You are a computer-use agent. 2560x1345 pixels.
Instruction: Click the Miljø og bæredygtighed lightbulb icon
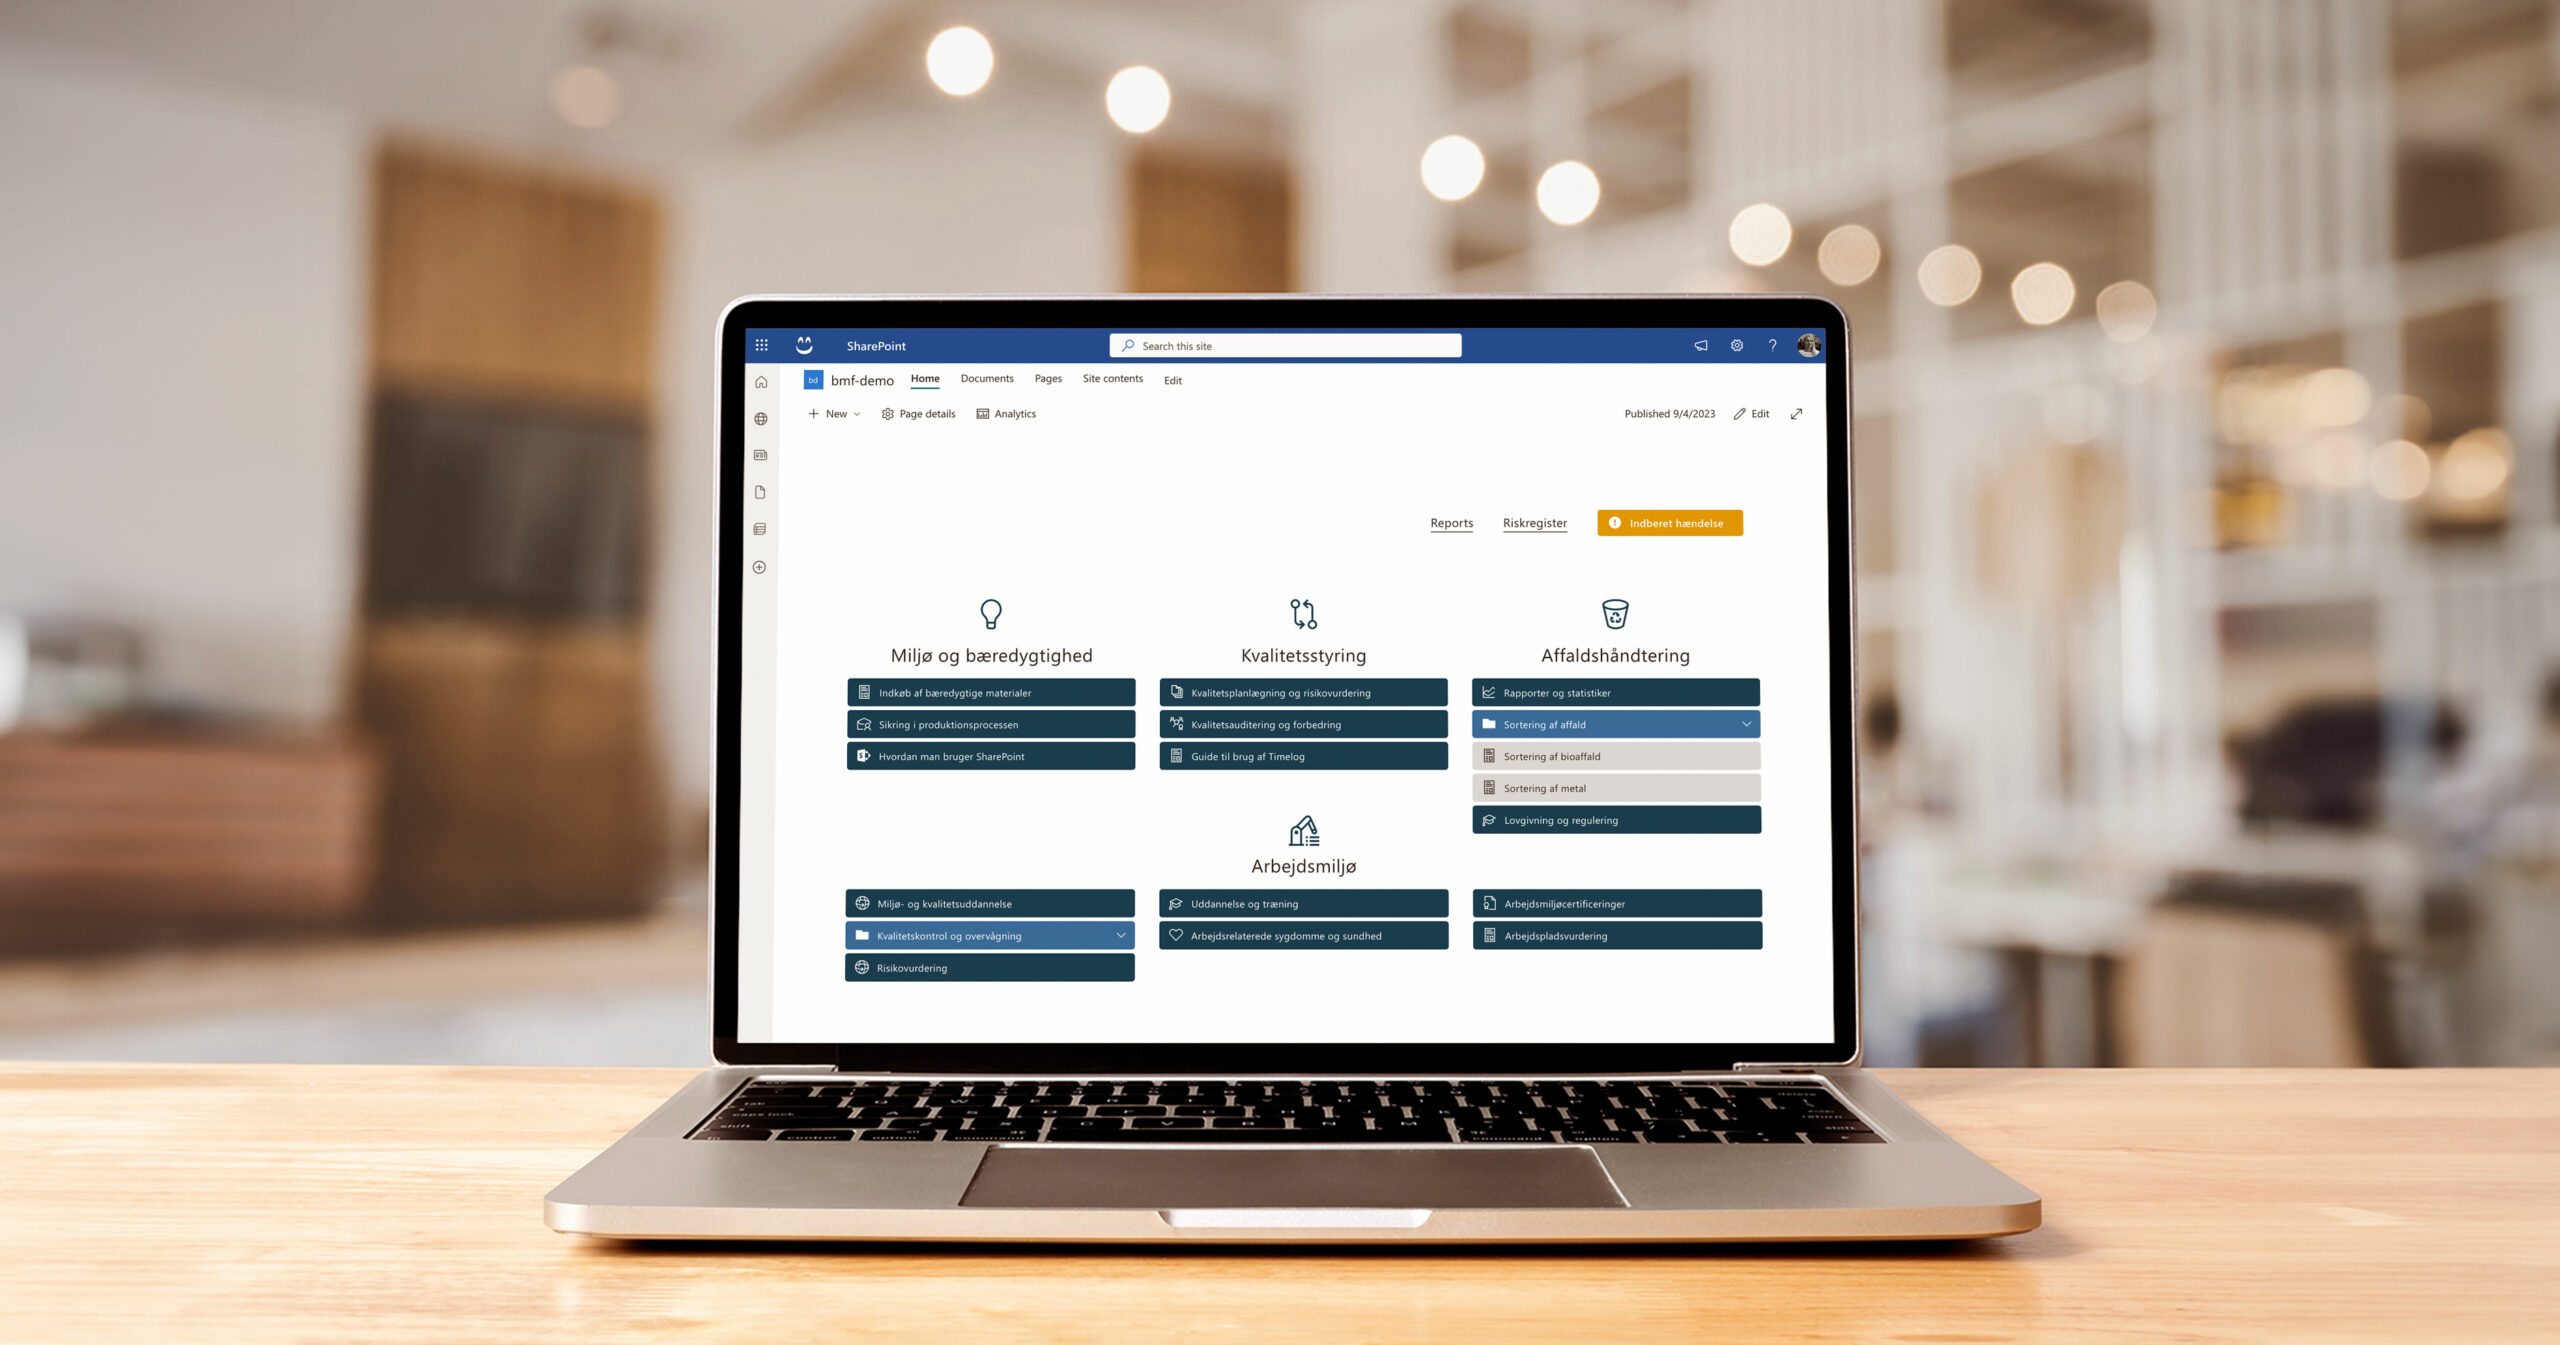989,613
